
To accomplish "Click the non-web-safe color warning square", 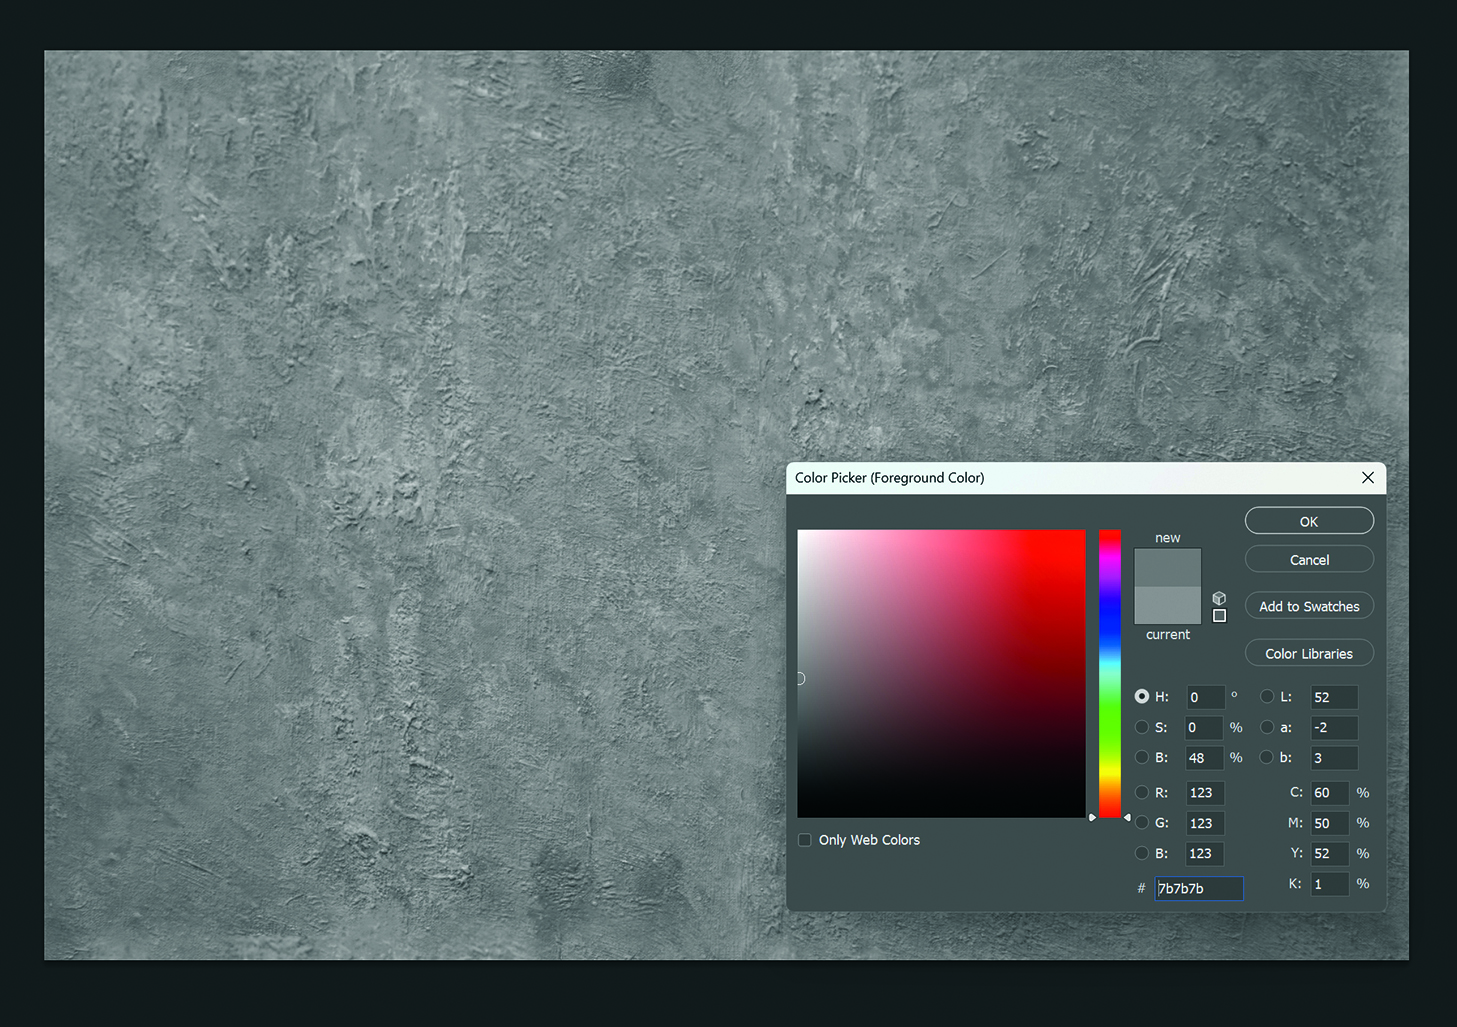I will coord(1219,616).
